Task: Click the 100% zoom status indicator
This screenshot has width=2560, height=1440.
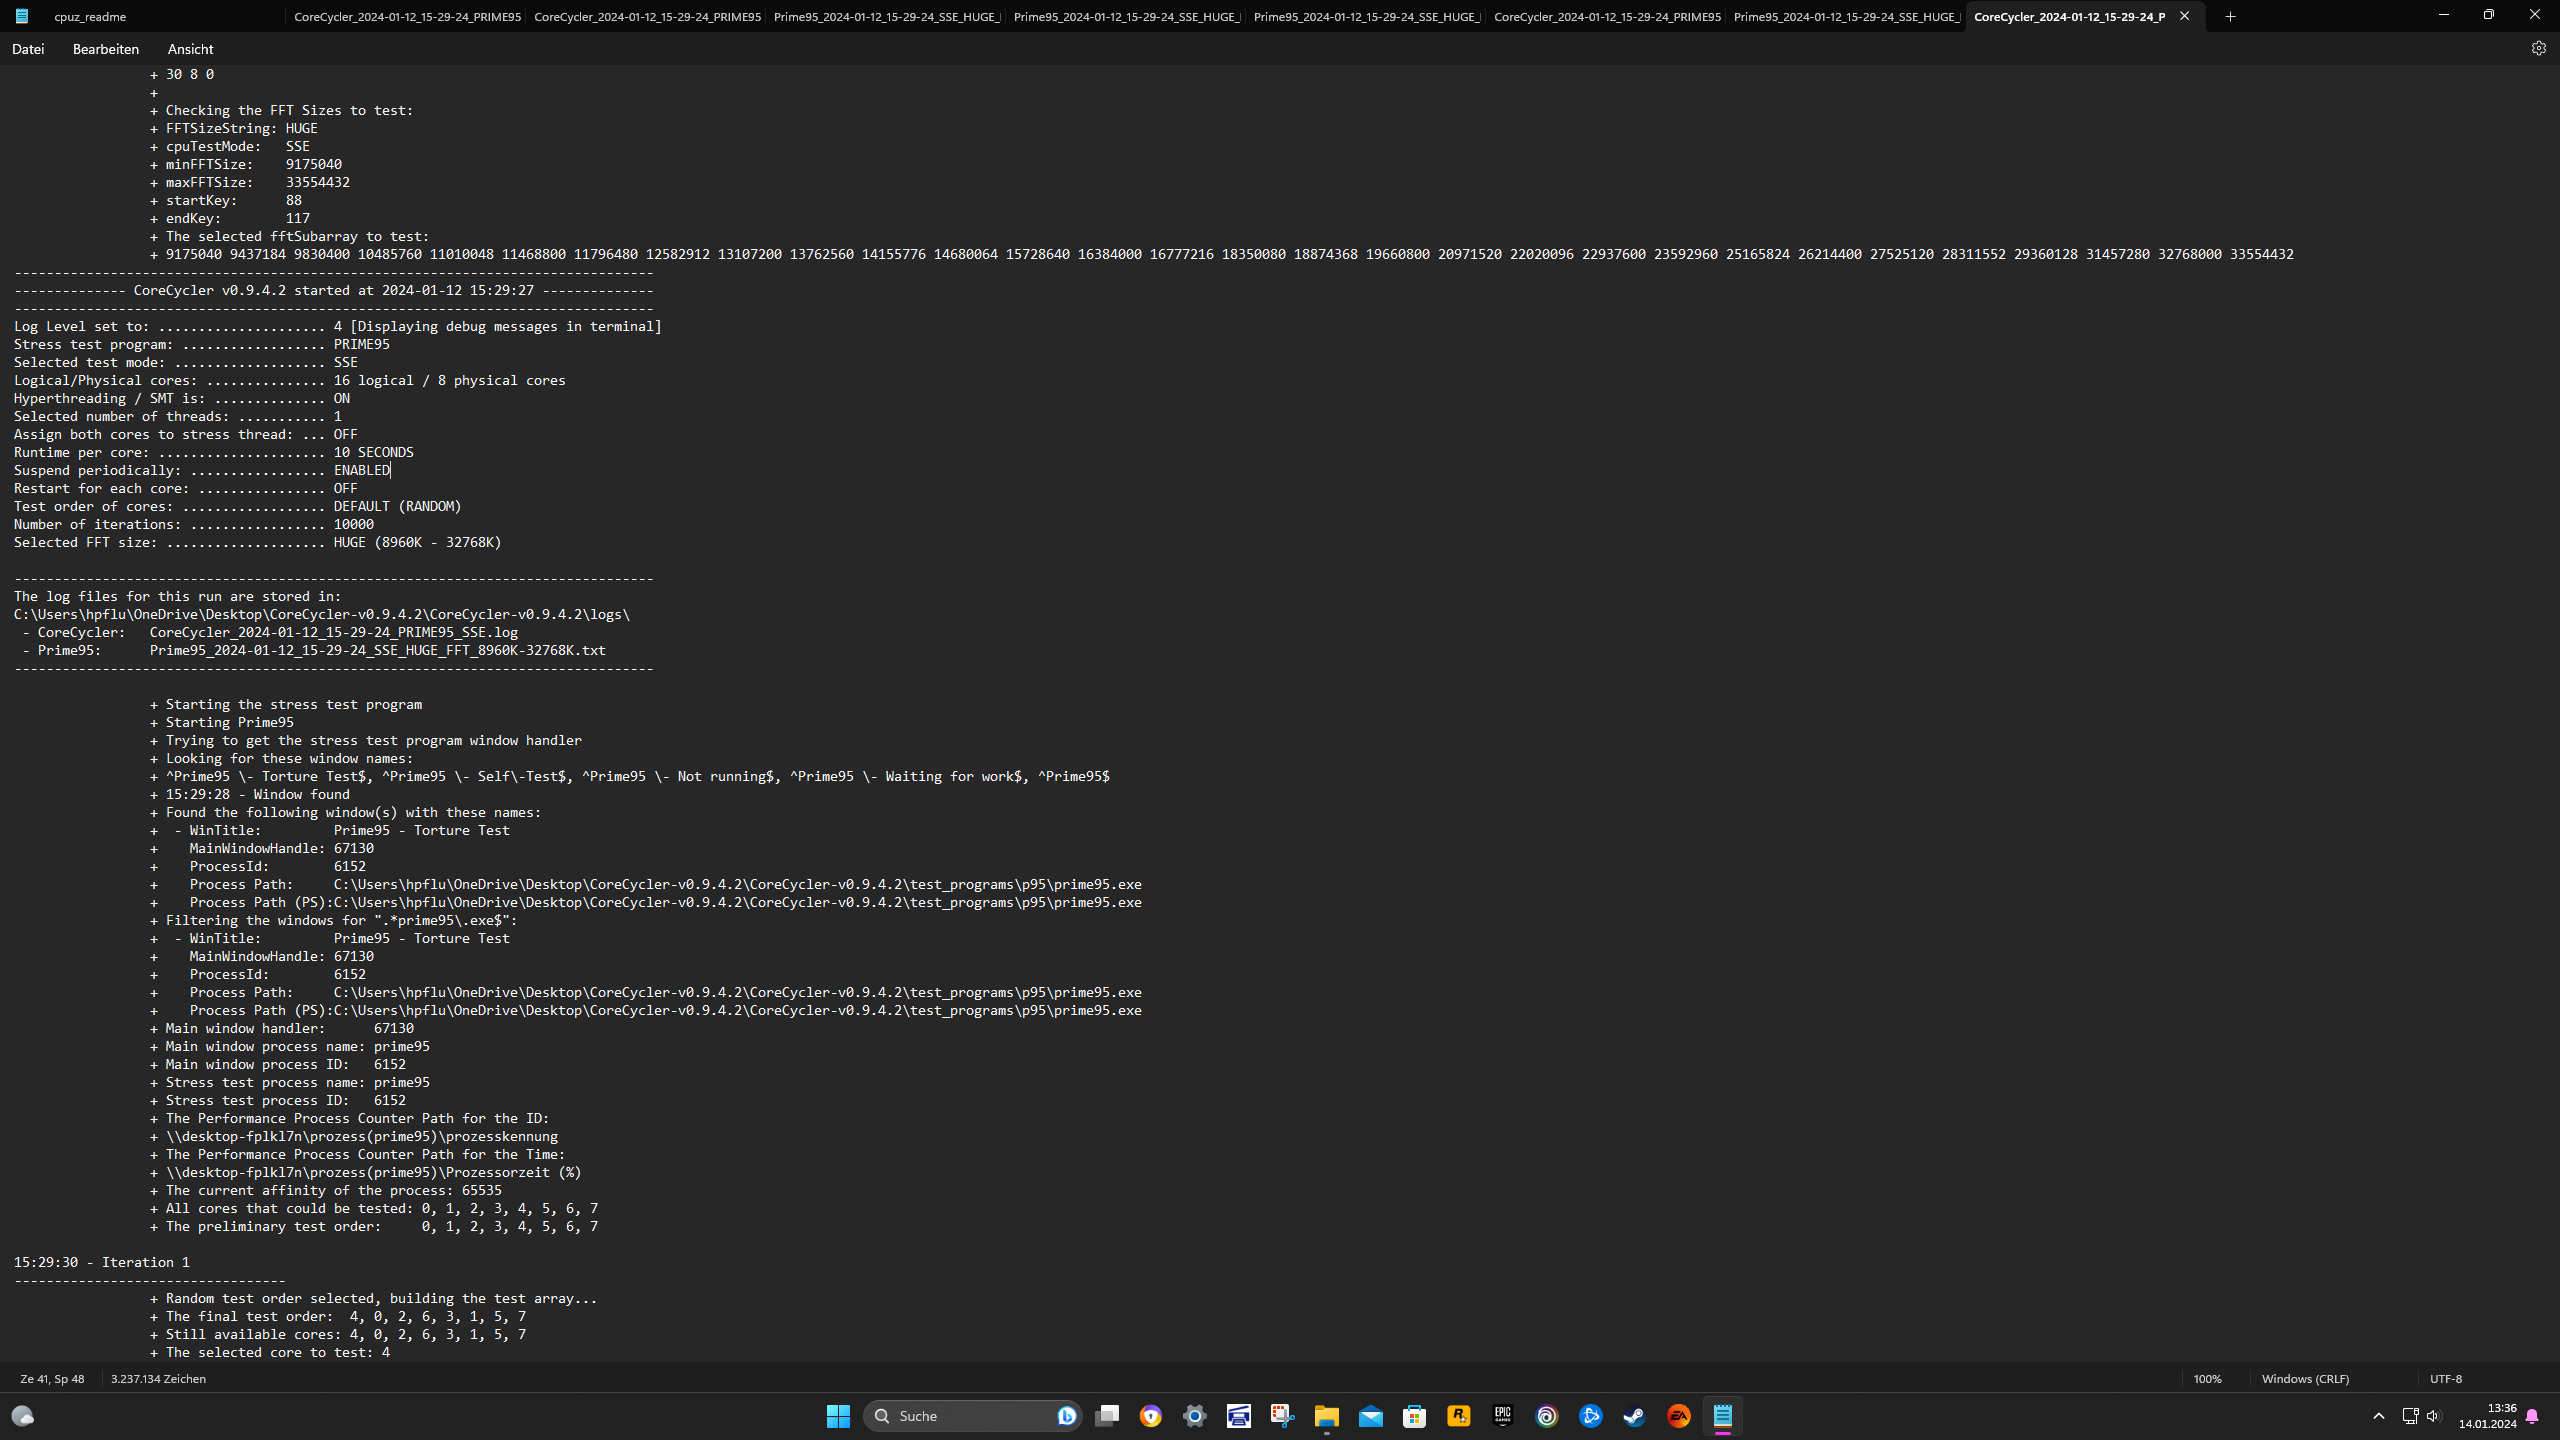Action: coord(2207,1379)
